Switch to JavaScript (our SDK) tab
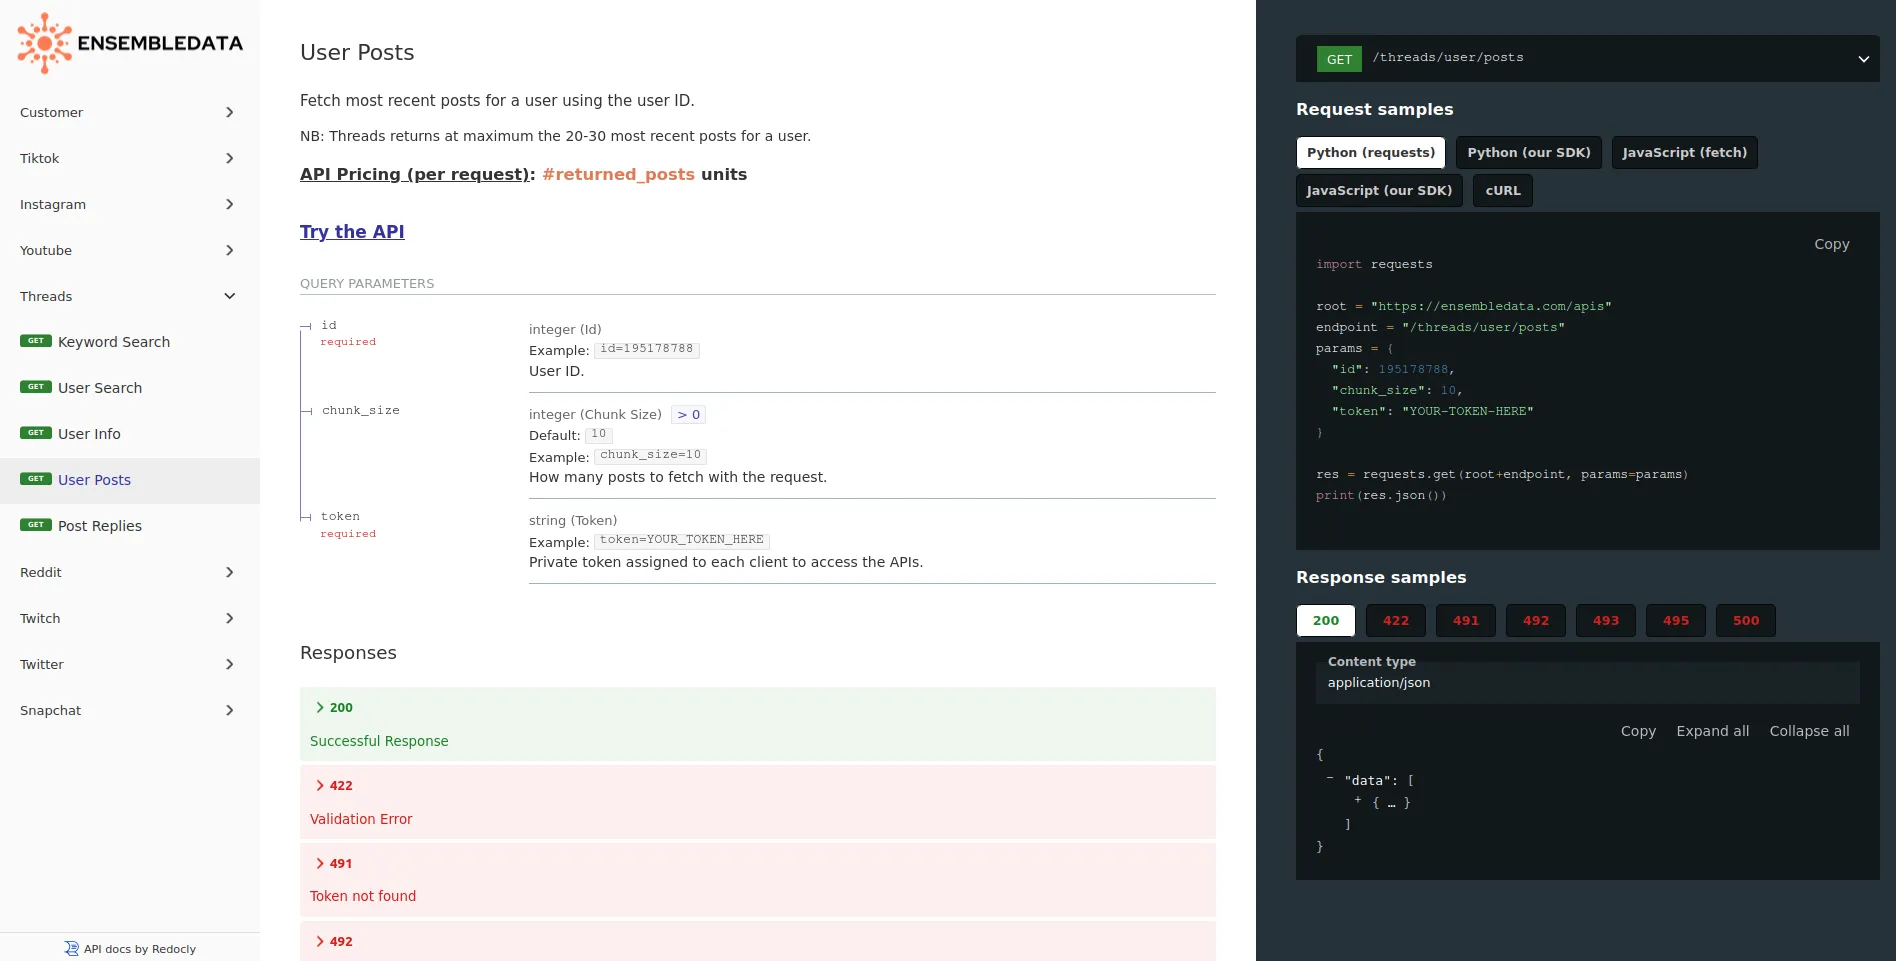Viewport: 1896px width, 961px height. (x=1379, y=190)
